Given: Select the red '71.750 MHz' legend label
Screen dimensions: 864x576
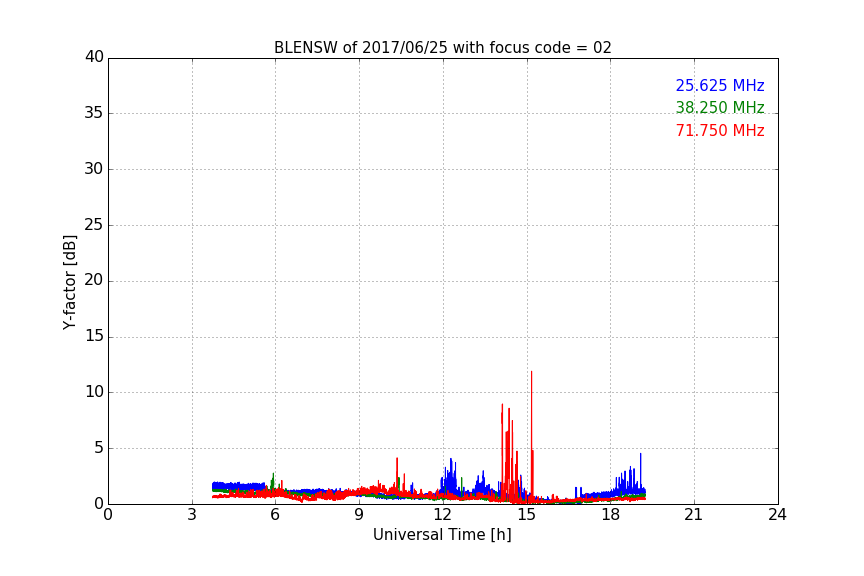Looking at the screenshot, I should (720, 131).
